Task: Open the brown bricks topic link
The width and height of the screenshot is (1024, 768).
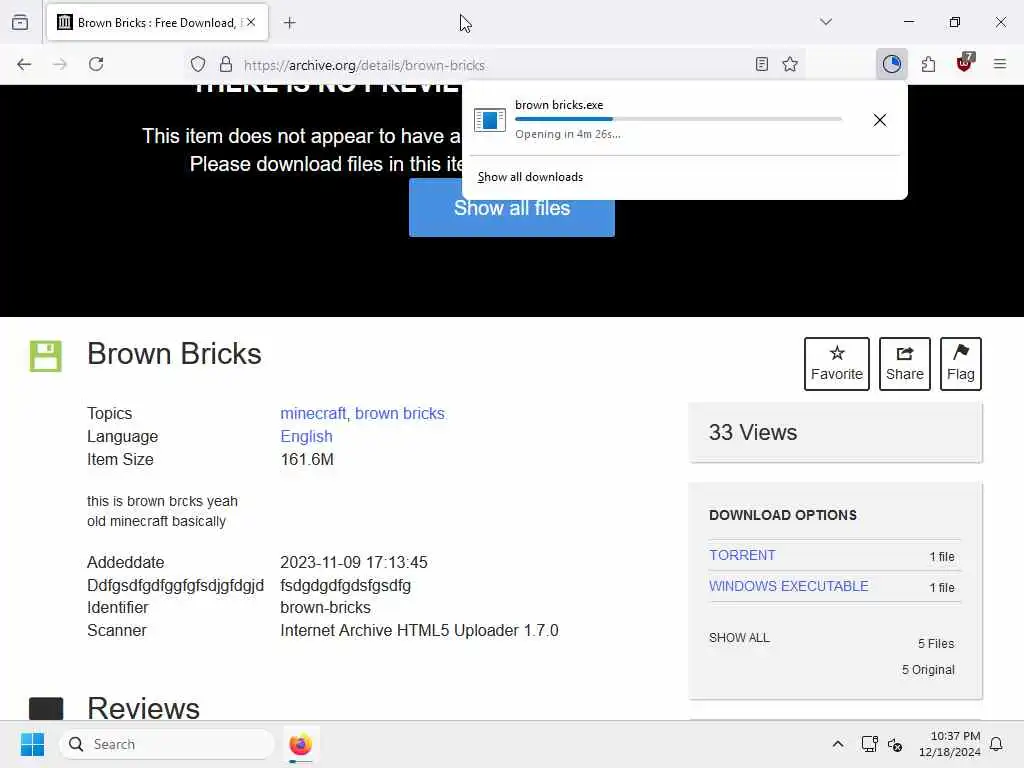Action: 400,413
